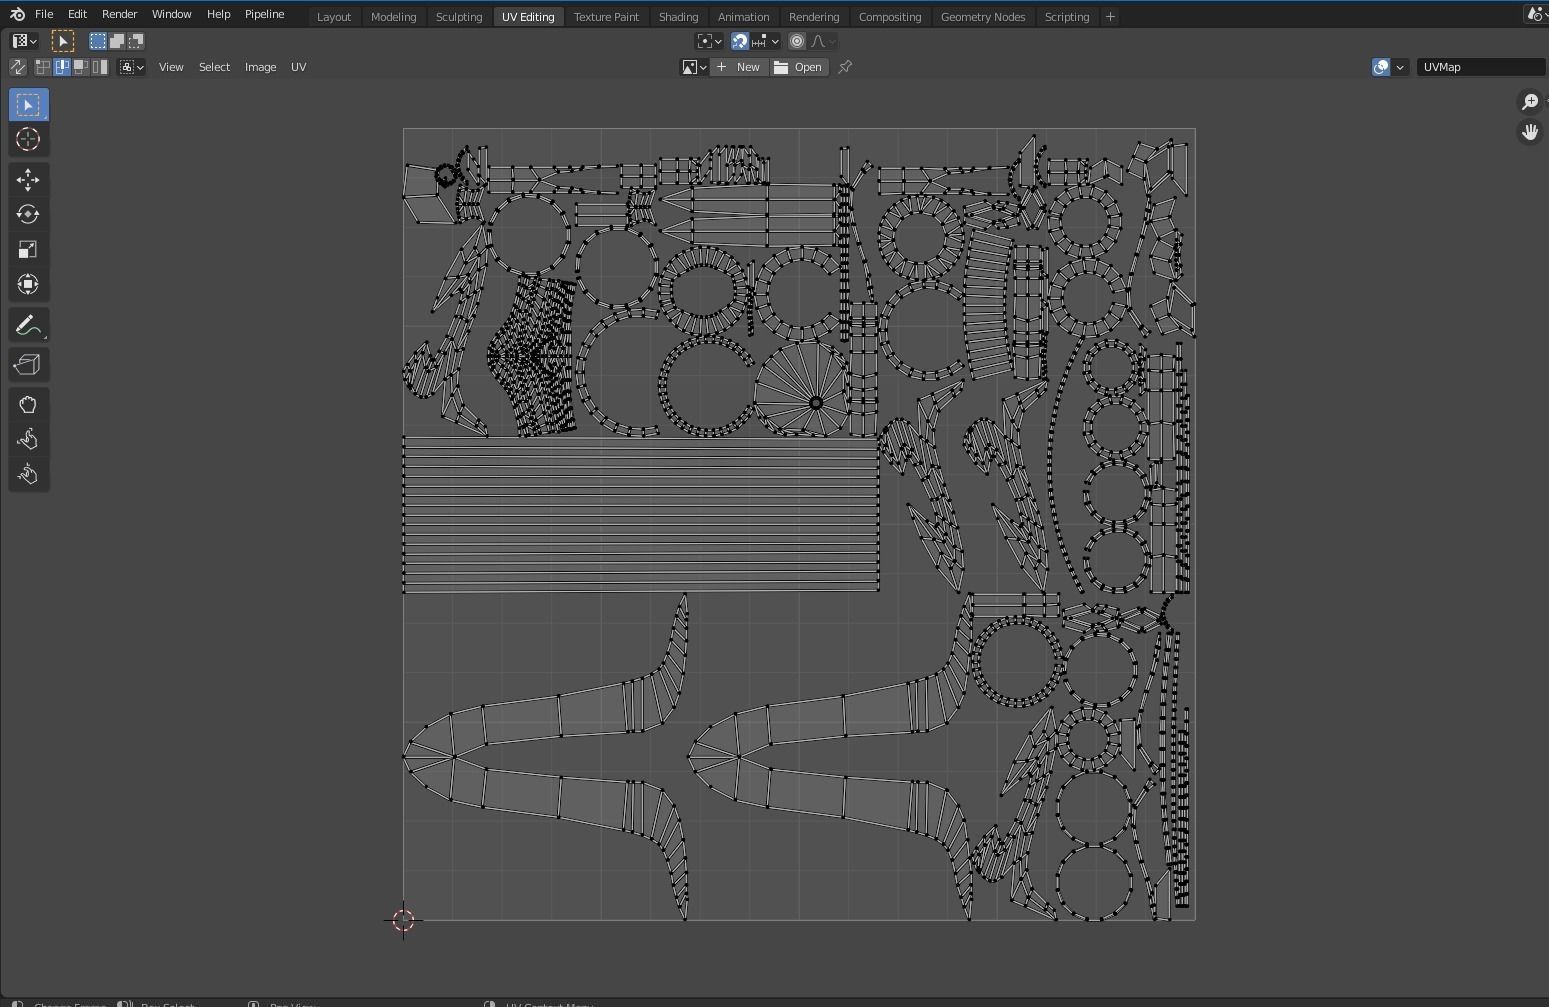Image resolution: width=1549 pixels, height=1007 pixels.
Task: Set selection mode to extend
Action: 117,41
